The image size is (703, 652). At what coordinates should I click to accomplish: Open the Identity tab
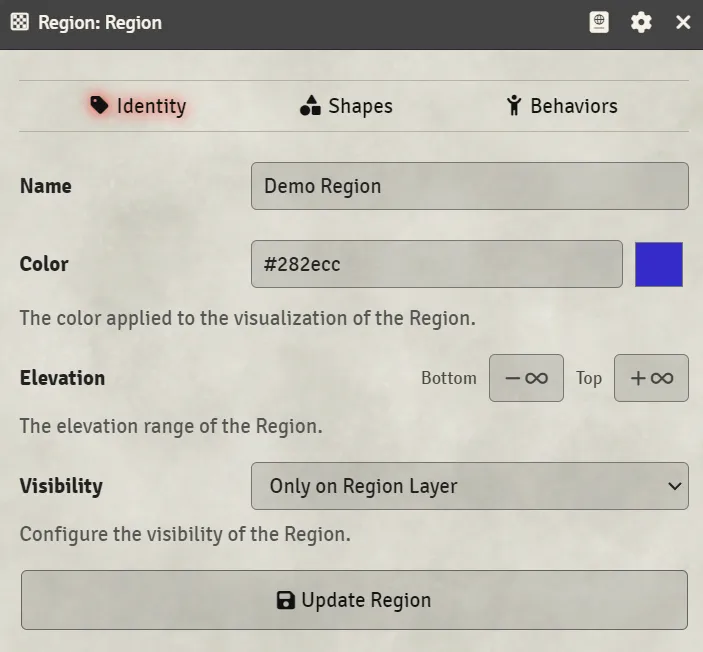point(138,106)
